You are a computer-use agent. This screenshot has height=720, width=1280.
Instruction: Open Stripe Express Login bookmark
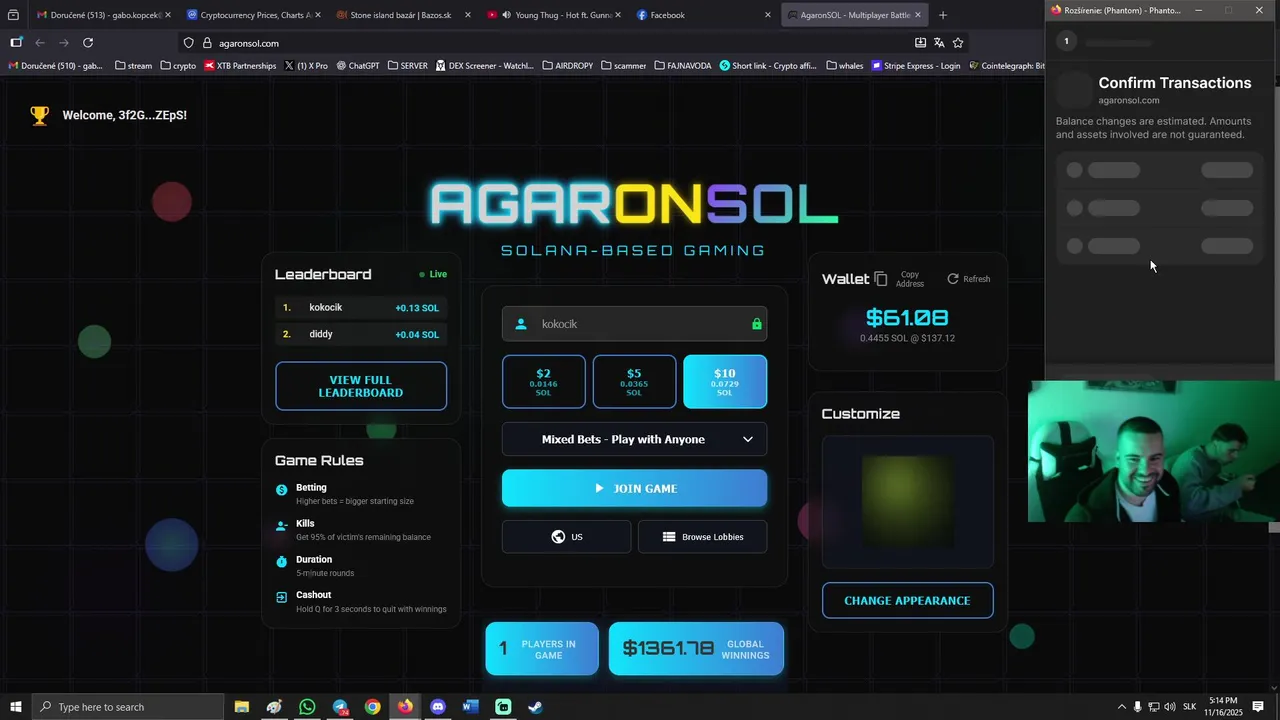[916, 66]
